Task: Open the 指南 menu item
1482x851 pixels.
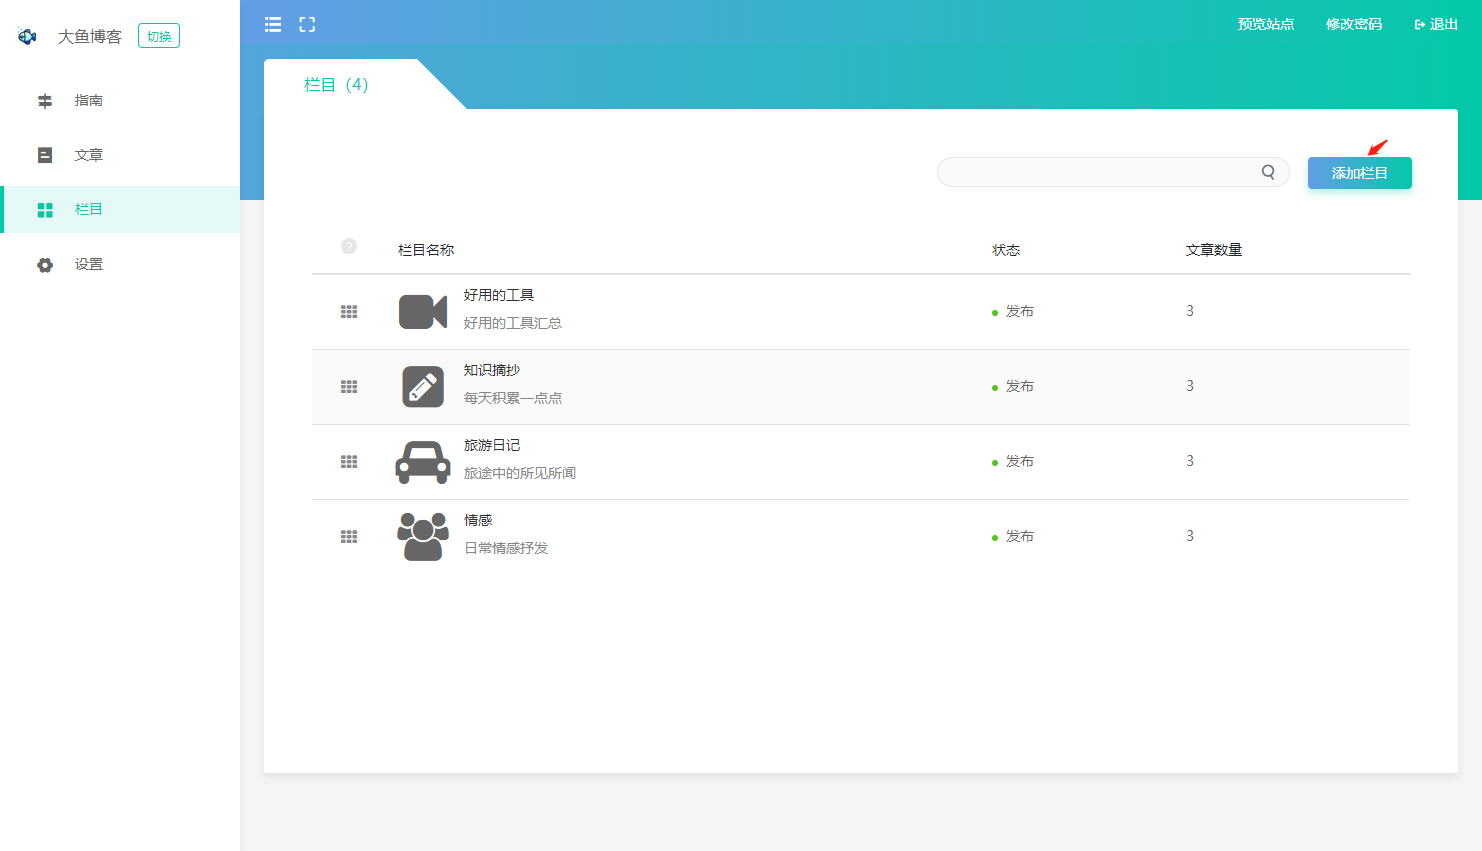Action: (88, 101)
